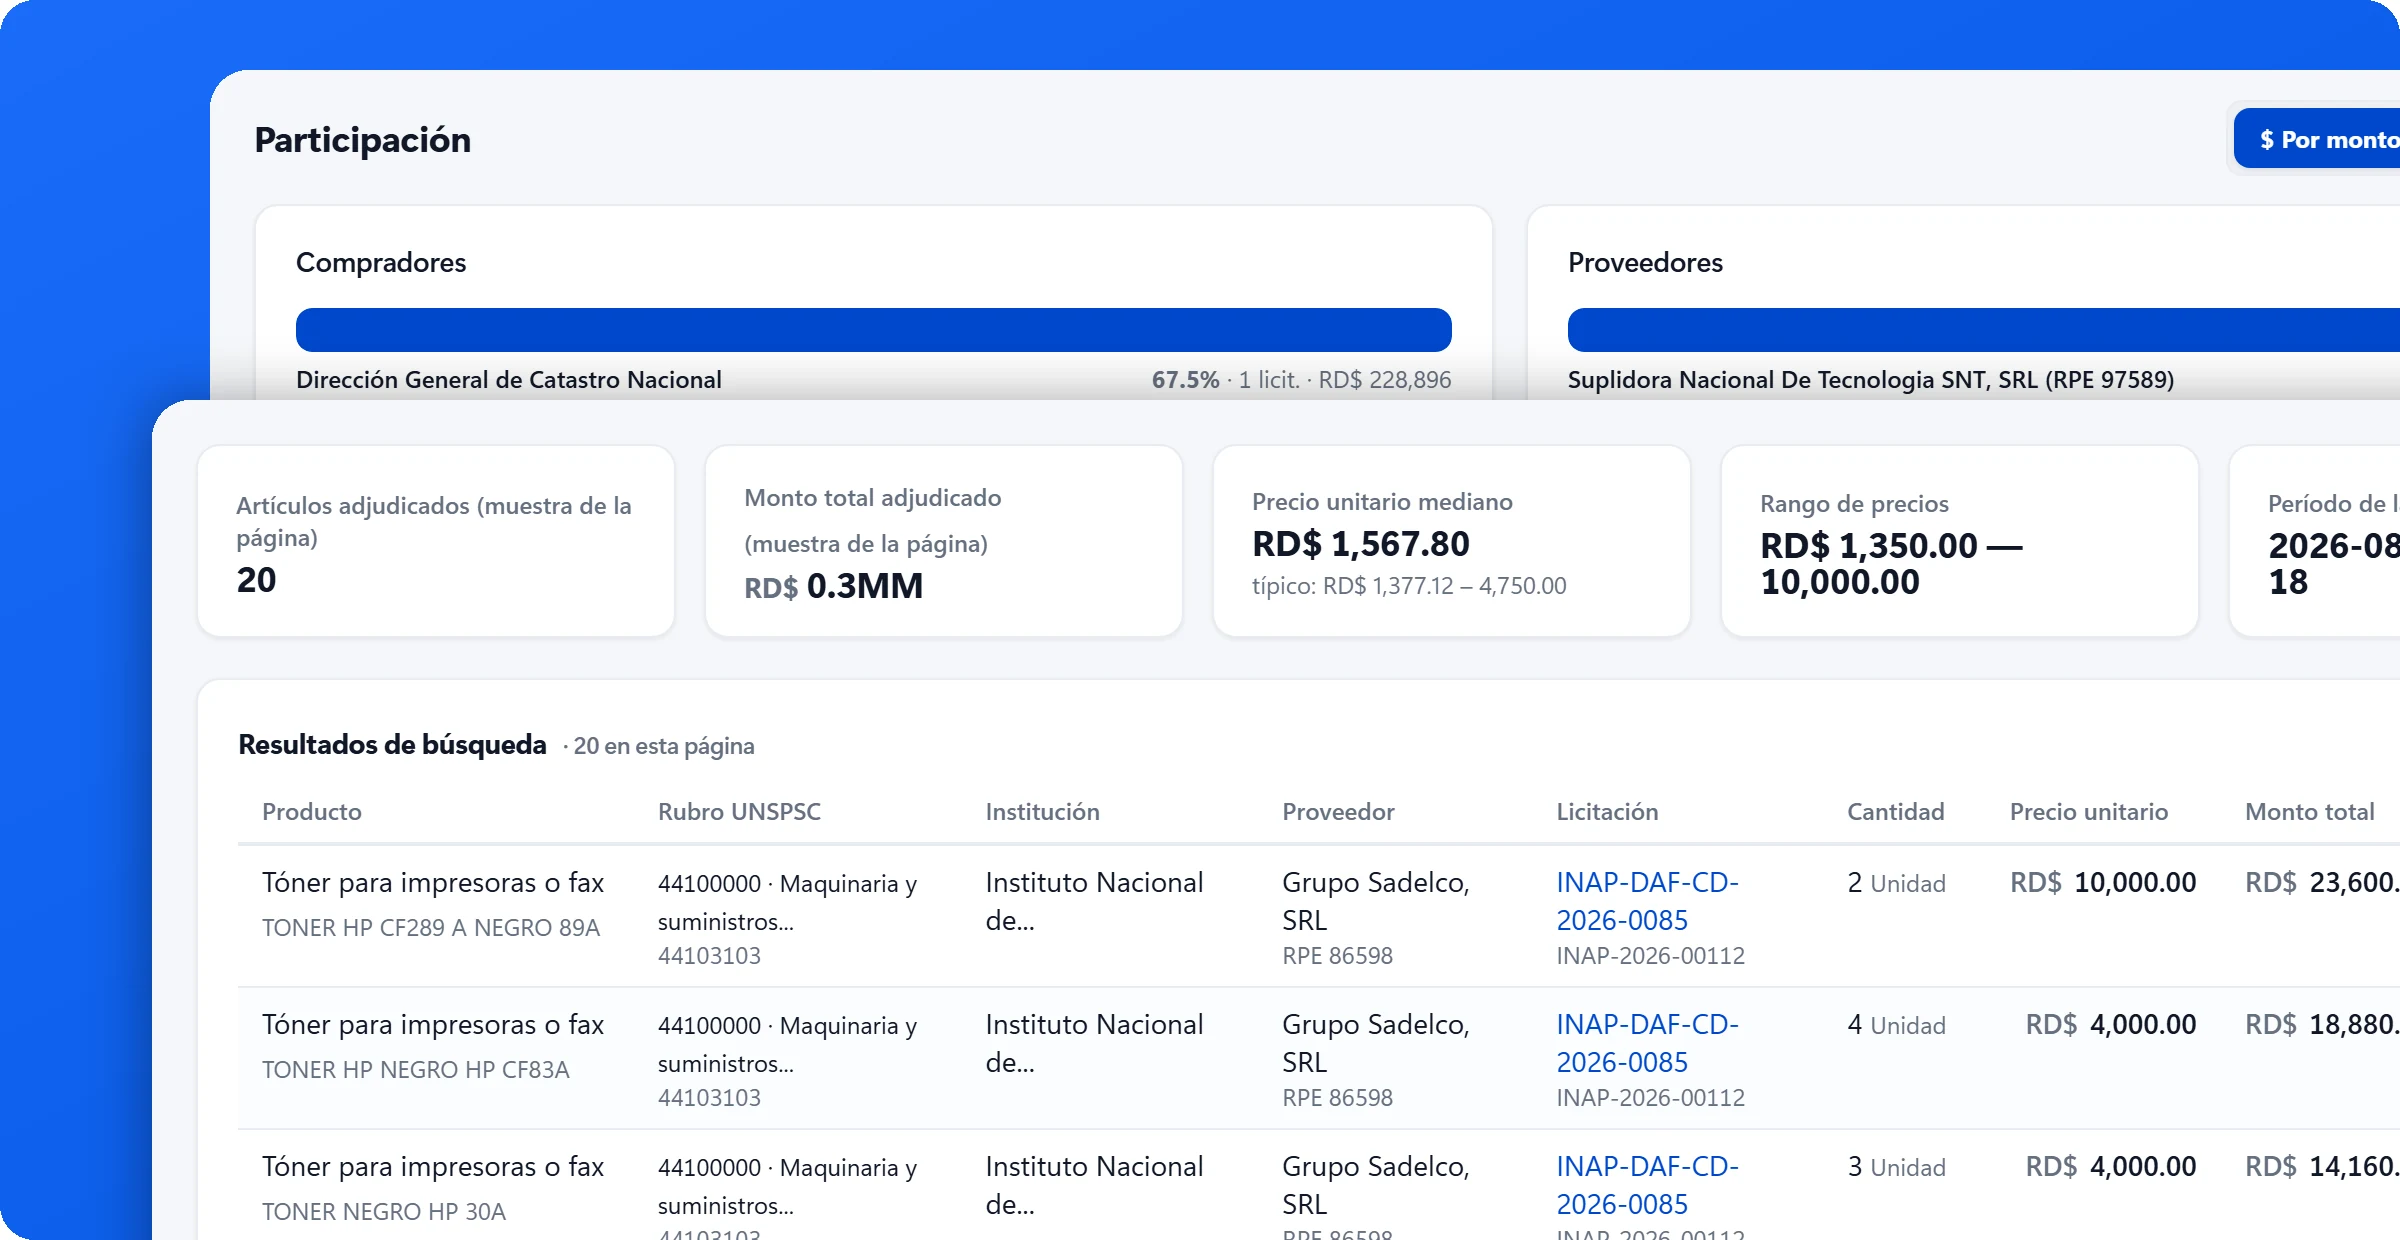This screenshot has width=2400, height=1240.
Task: Click monto total RD$ 14,160 cell
Action: pos(2322,1167)
